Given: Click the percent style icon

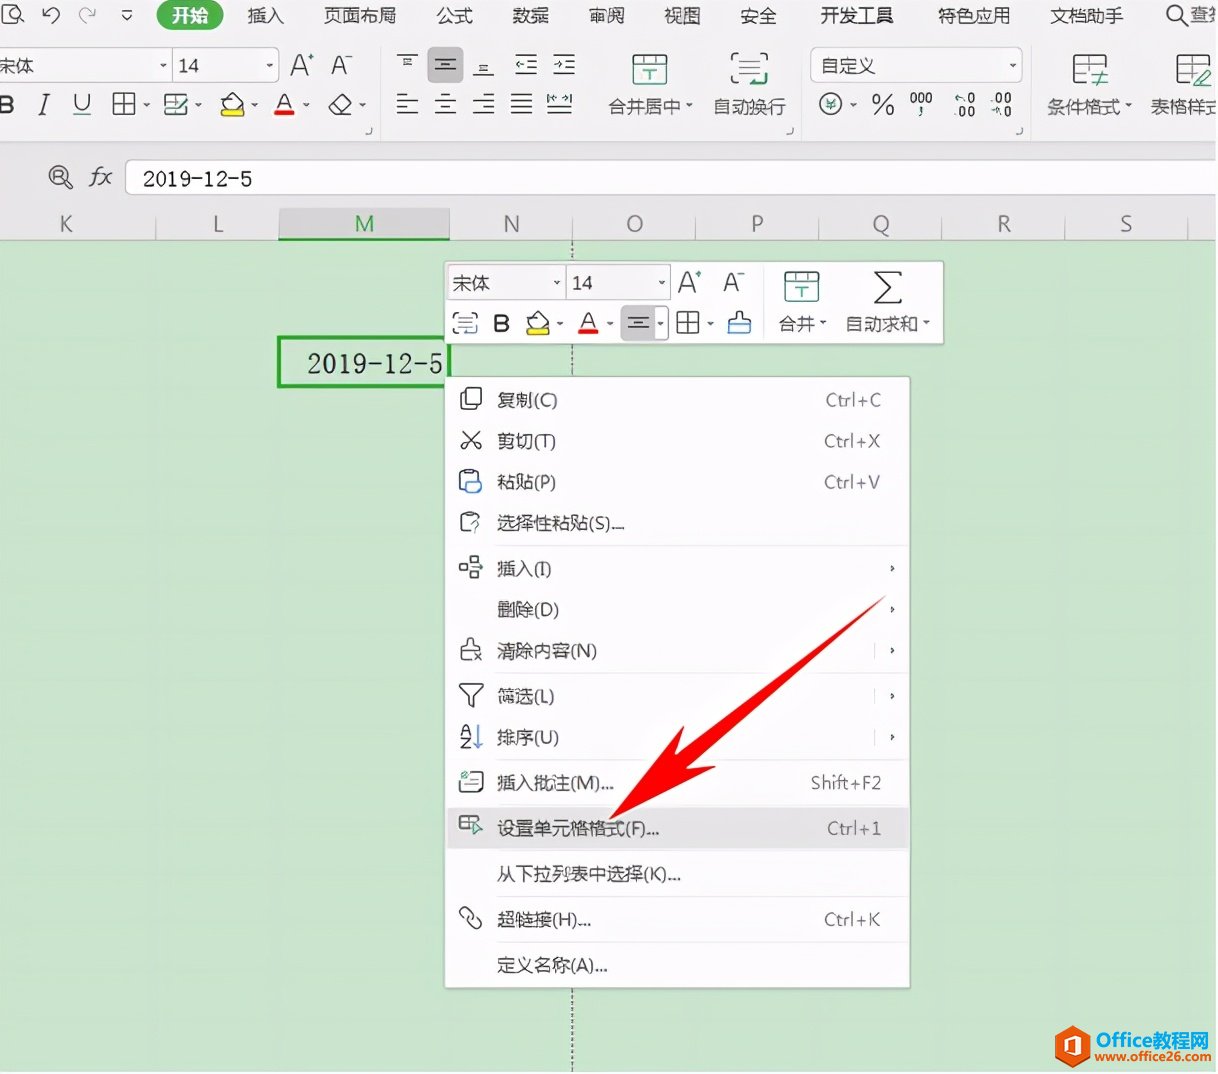Looking at the screenshot, I should tap(883, 104).
